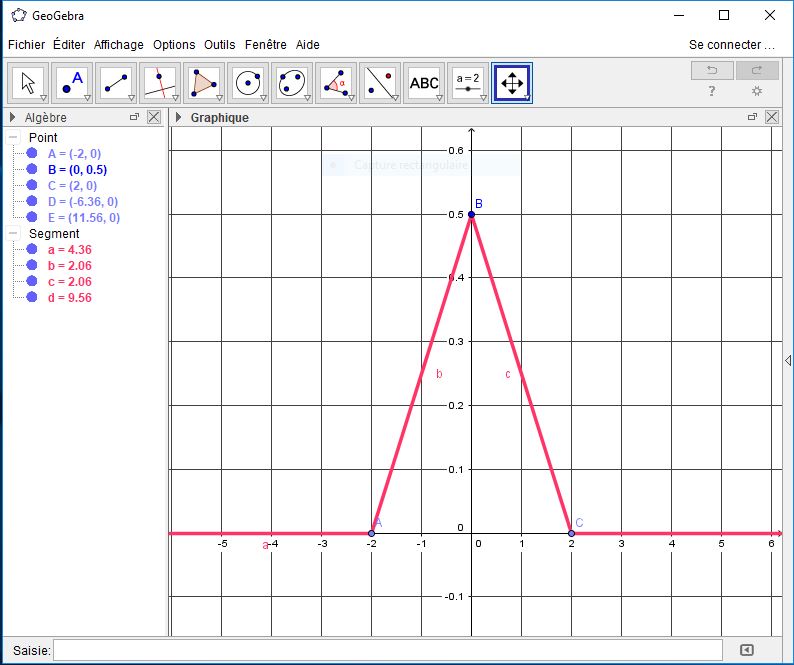
Task: Toggle visibility of point E
Action: (x=32, y=217)
